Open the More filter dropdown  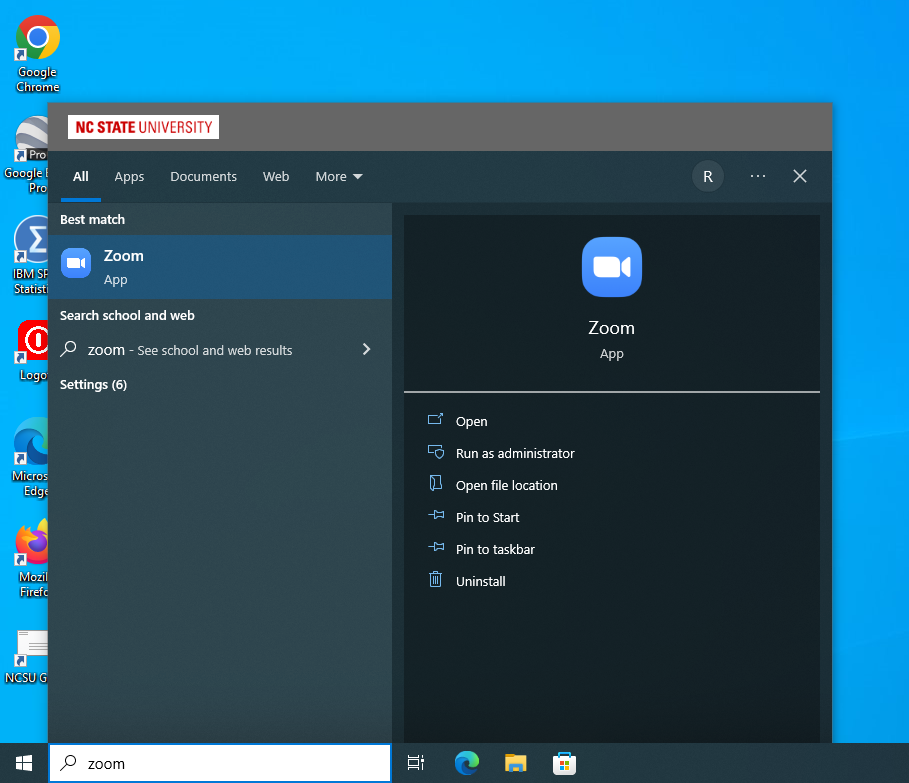coord(338,176)
